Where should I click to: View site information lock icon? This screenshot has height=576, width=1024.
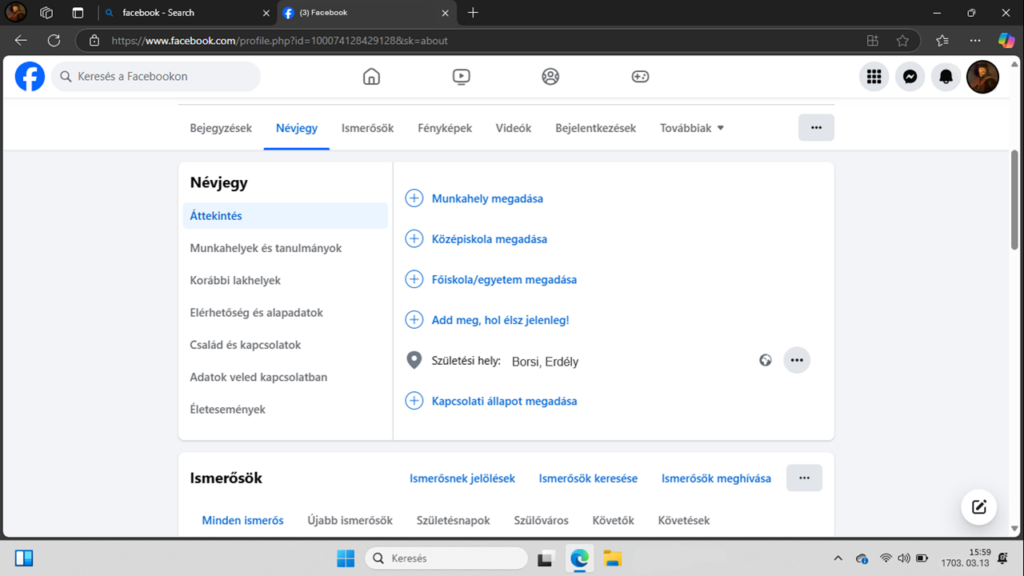pyautogui.click(x=94, y=40)
